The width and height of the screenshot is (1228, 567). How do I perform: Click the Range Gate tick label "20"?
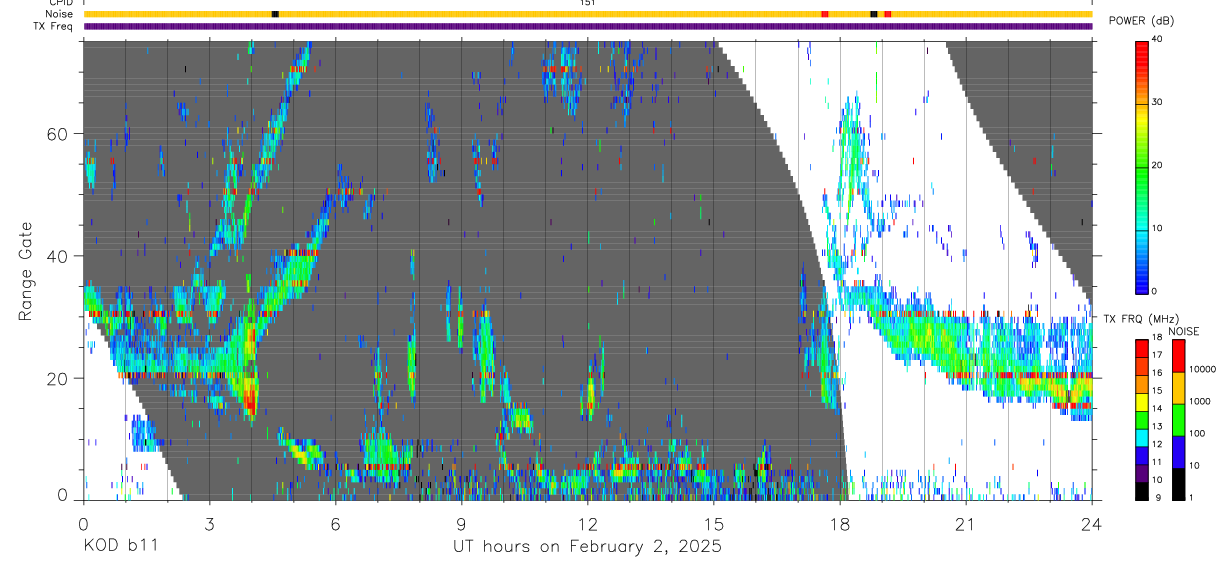click(58, 378)
